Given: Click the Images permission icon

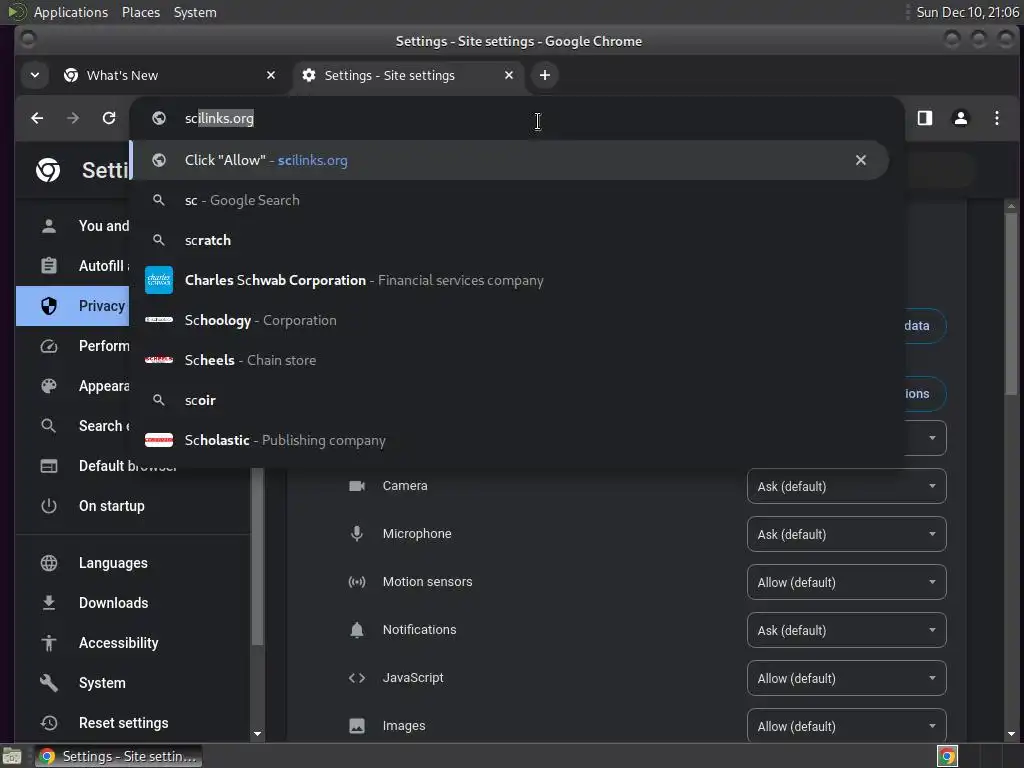Looking at the screenshot, I should pos(357,726).
